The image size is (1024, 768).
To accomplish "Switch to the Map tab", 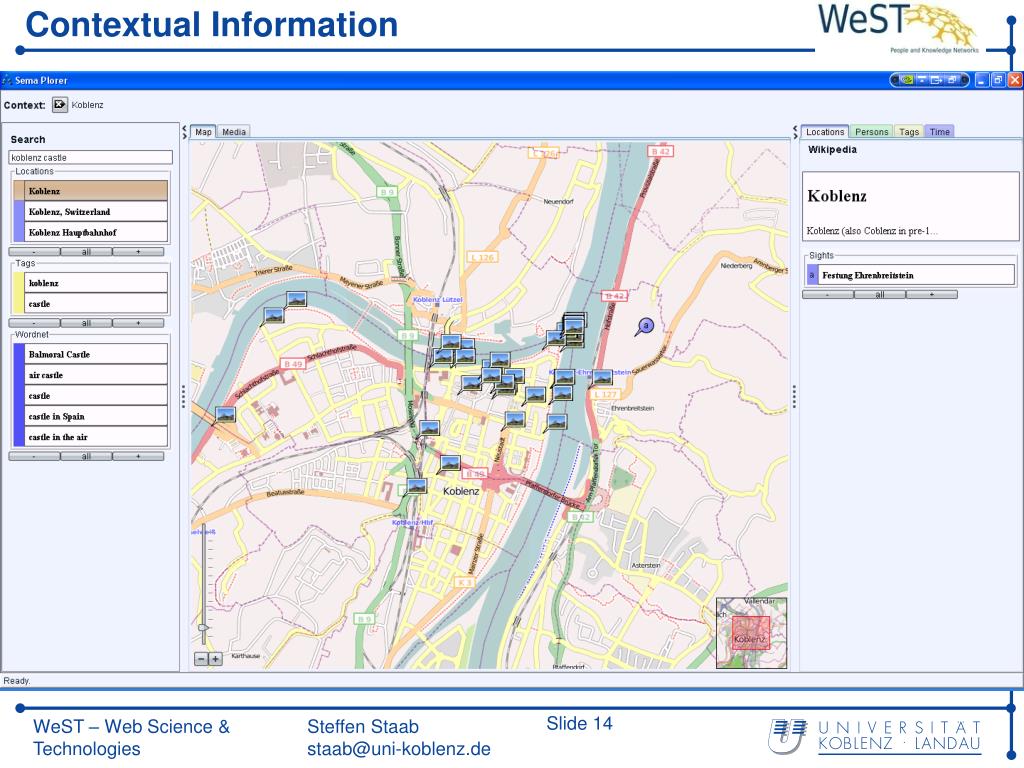I will pyautogui.click(x=203, y=132).
